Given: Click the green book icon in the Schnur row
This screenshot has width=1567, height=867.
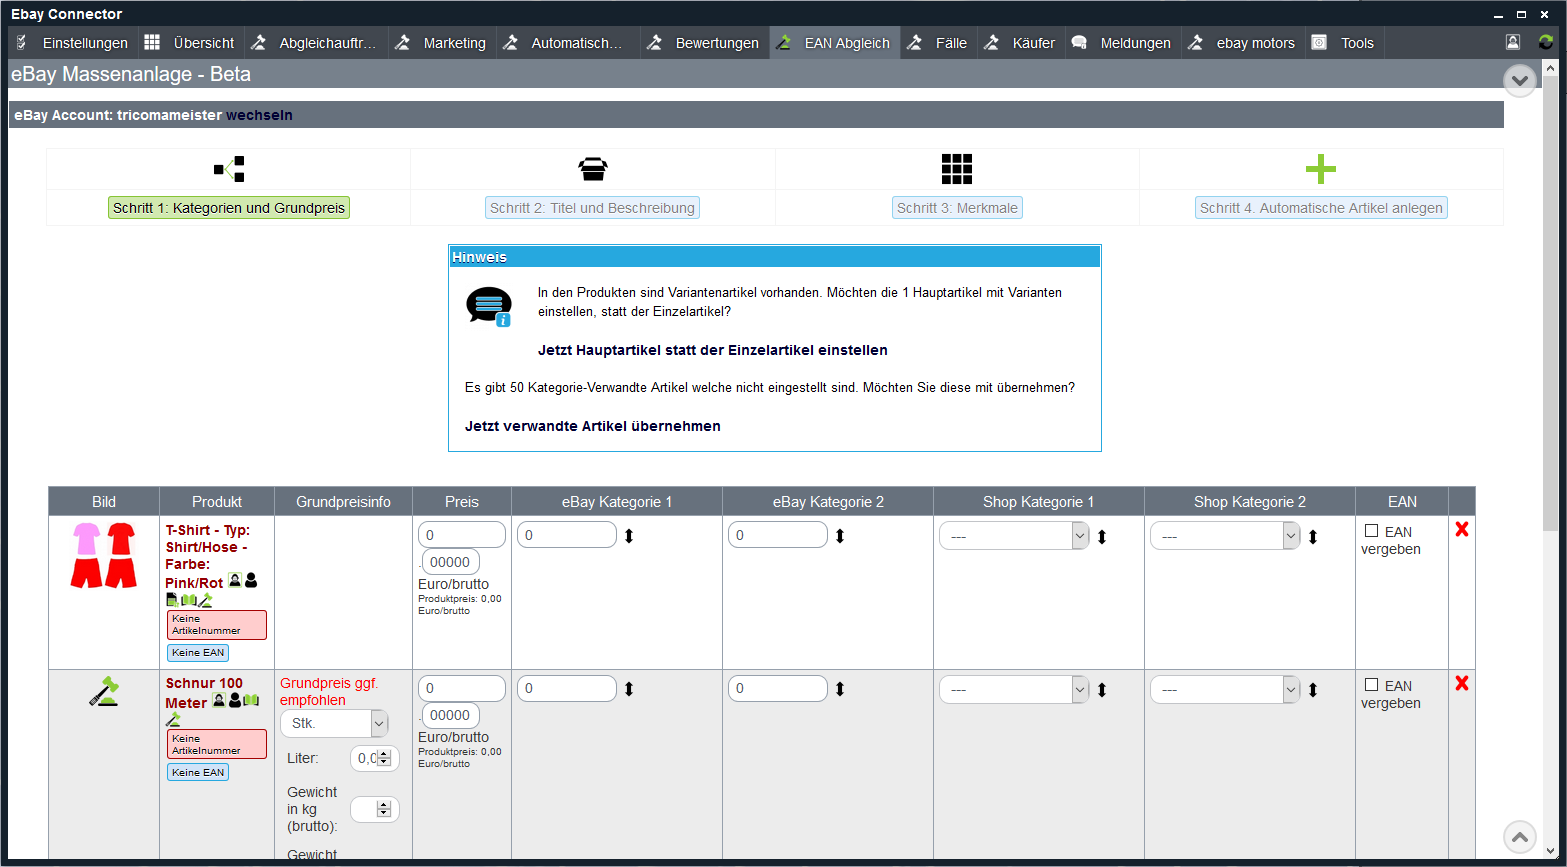Looking at the screenshot, I should 251,699.
